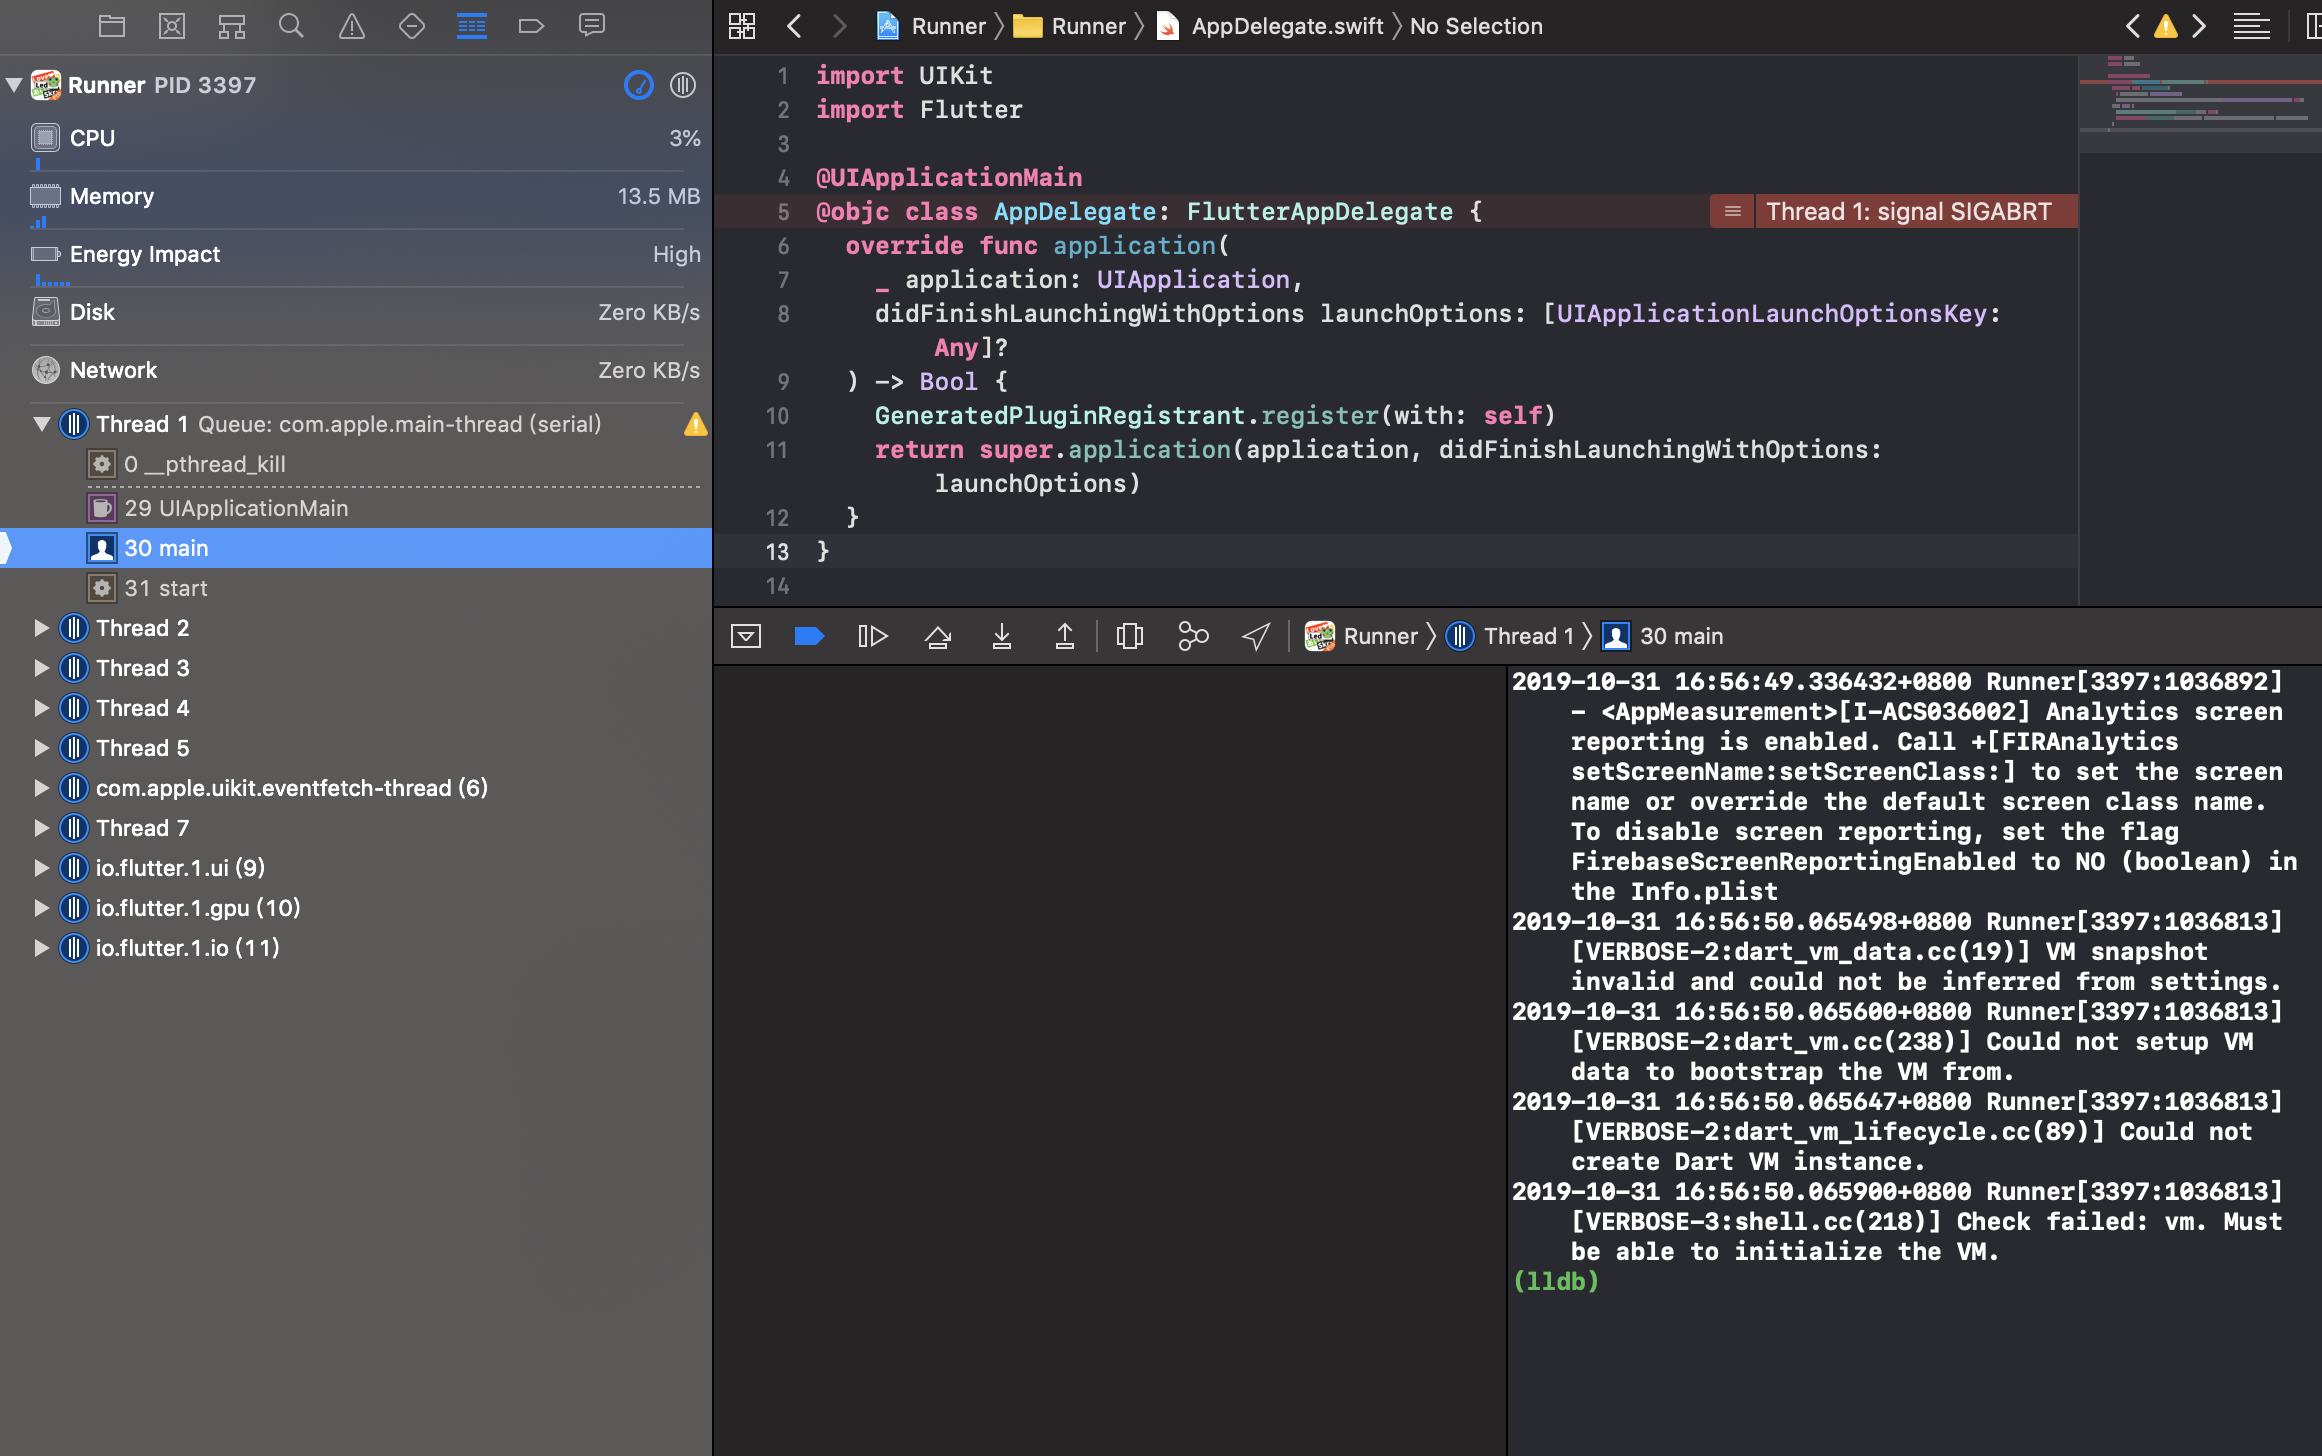Click the (lldb) console prompt
Viewport: 2322px width, 1456px height.
point(1556,1281)
